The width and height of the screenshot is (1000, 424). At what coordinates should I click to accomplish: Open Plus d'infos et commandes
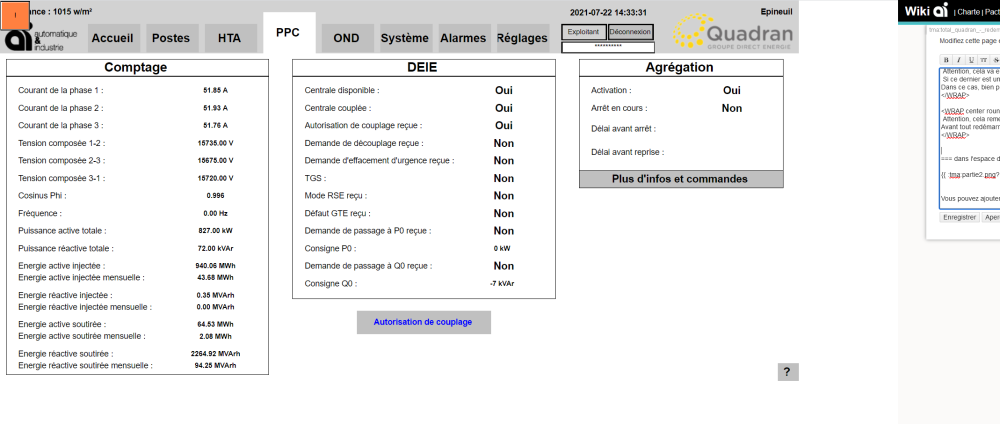point(680,179)
